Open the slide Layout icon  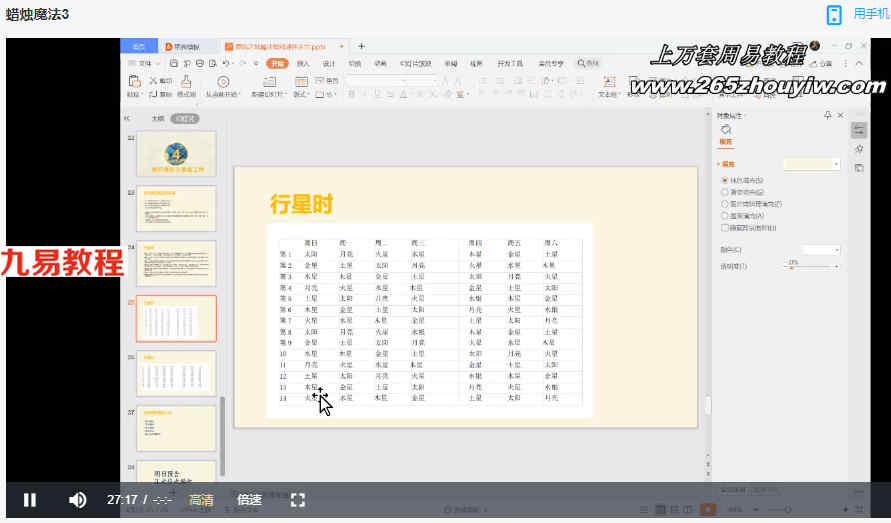[x=301, y=82]
